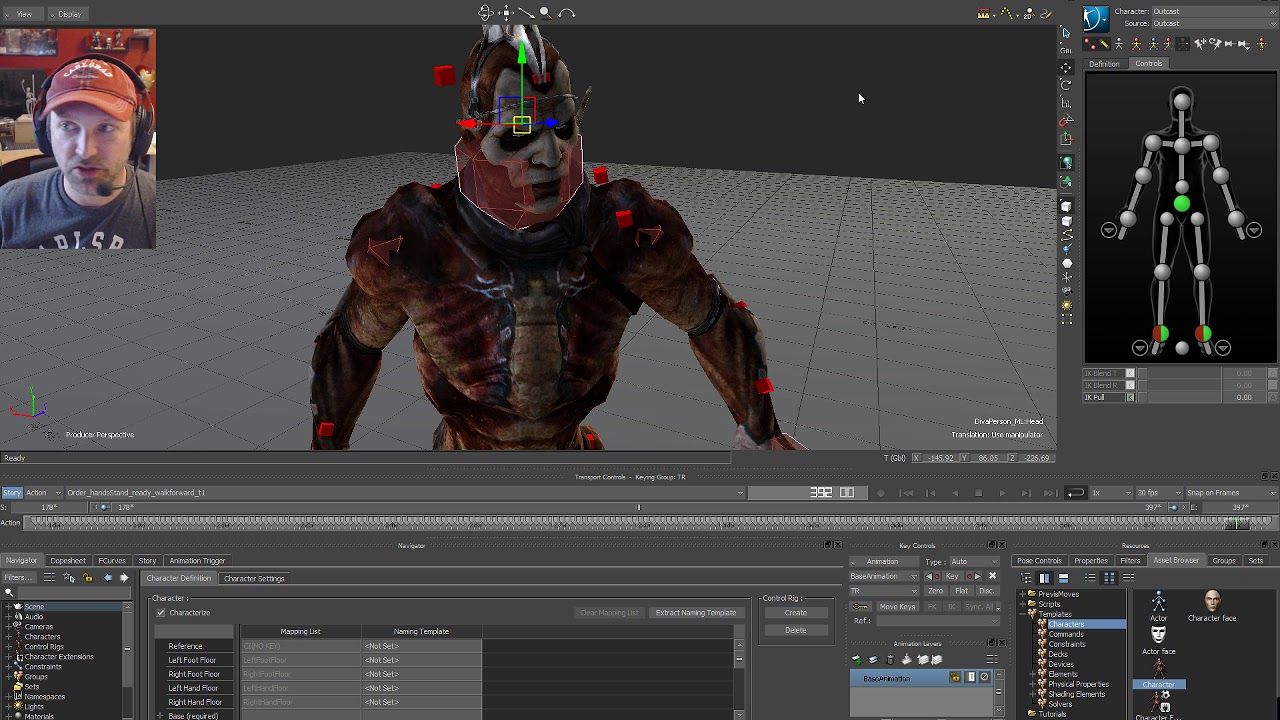This screenshot has width=1280, height=720.
Task: Toggle the loop playback button
Action: click(x=1075, y=493)
